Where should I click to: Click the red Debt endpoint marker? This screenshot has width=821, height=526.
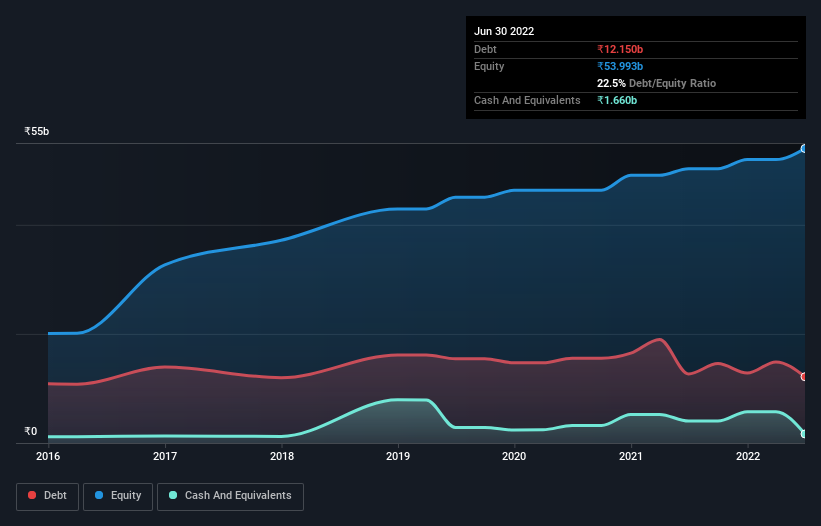tap(804, 376)
